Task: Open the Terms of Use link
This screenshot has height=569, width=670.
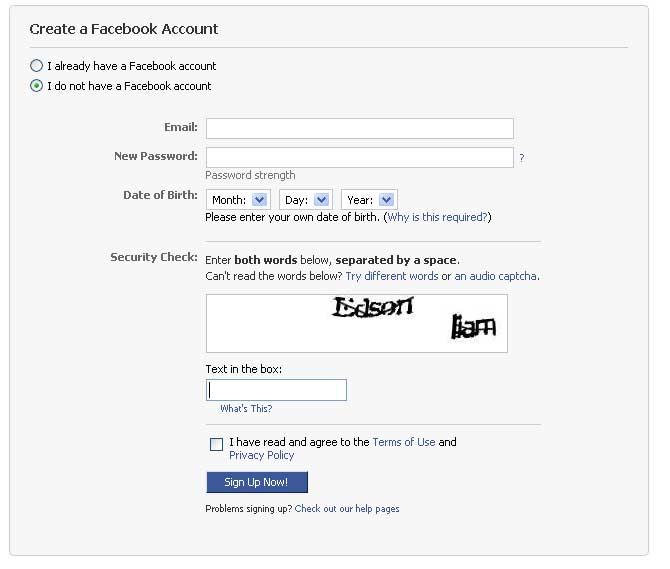Action: click(x=404, y=442)
